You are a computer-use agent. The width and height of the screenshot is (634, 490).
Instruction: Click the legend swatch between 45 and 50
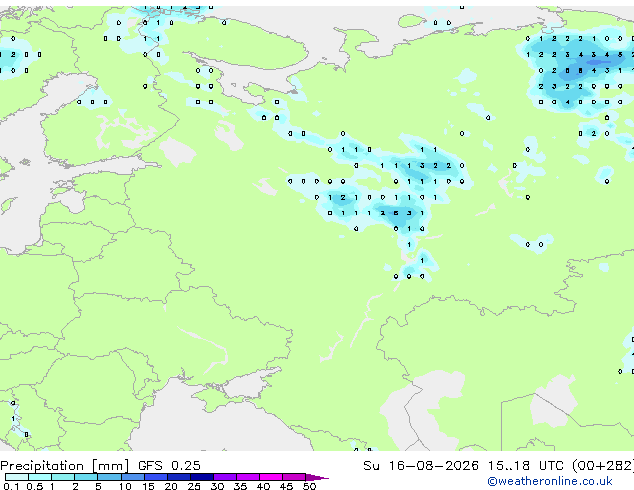[294, 477]
